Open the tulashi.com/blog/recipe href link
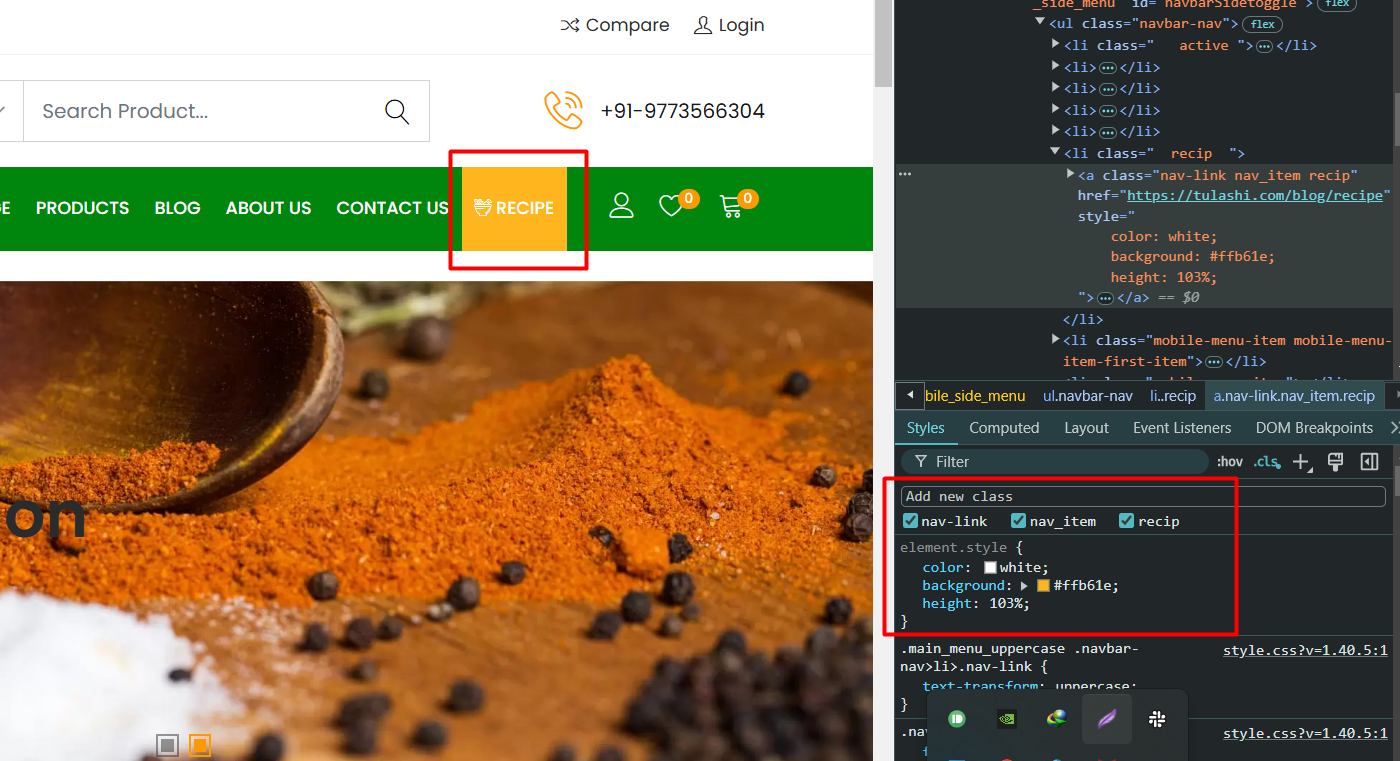 1254,195
